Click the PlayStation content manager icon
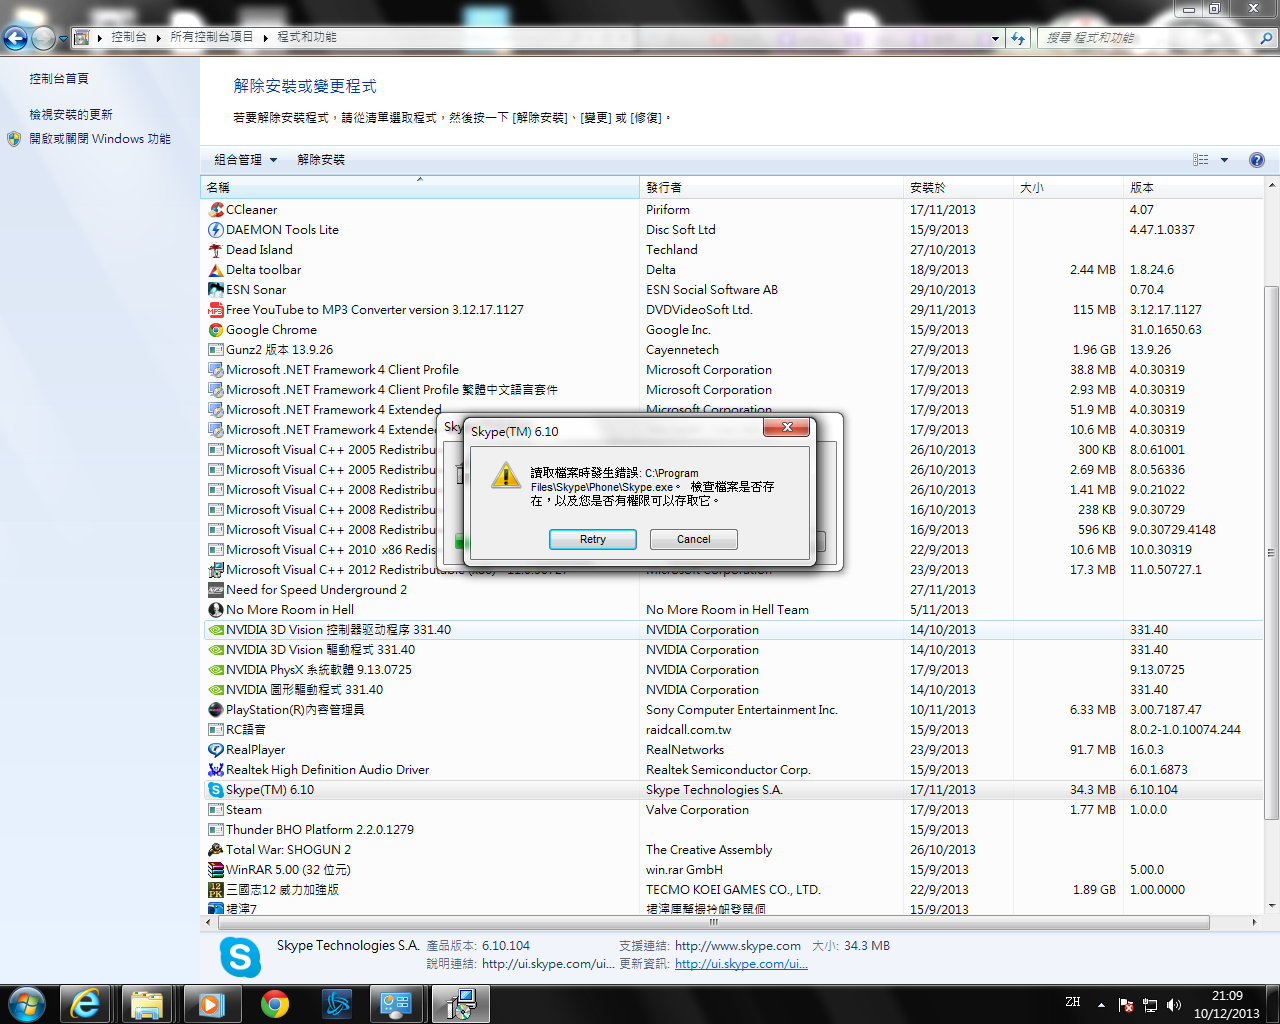 click(x=215, y=710)
